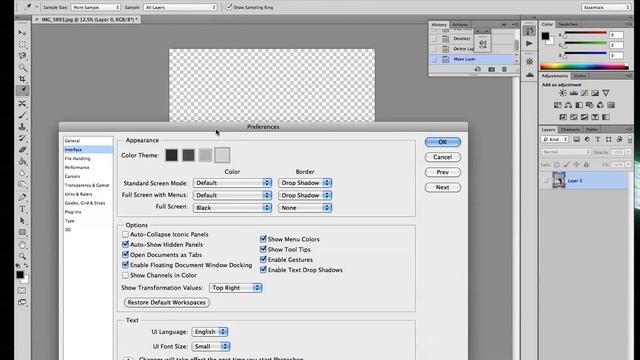Screen dimensions: 640x360
Task: Click the lock all padlock icon
Action: (586, 164)
